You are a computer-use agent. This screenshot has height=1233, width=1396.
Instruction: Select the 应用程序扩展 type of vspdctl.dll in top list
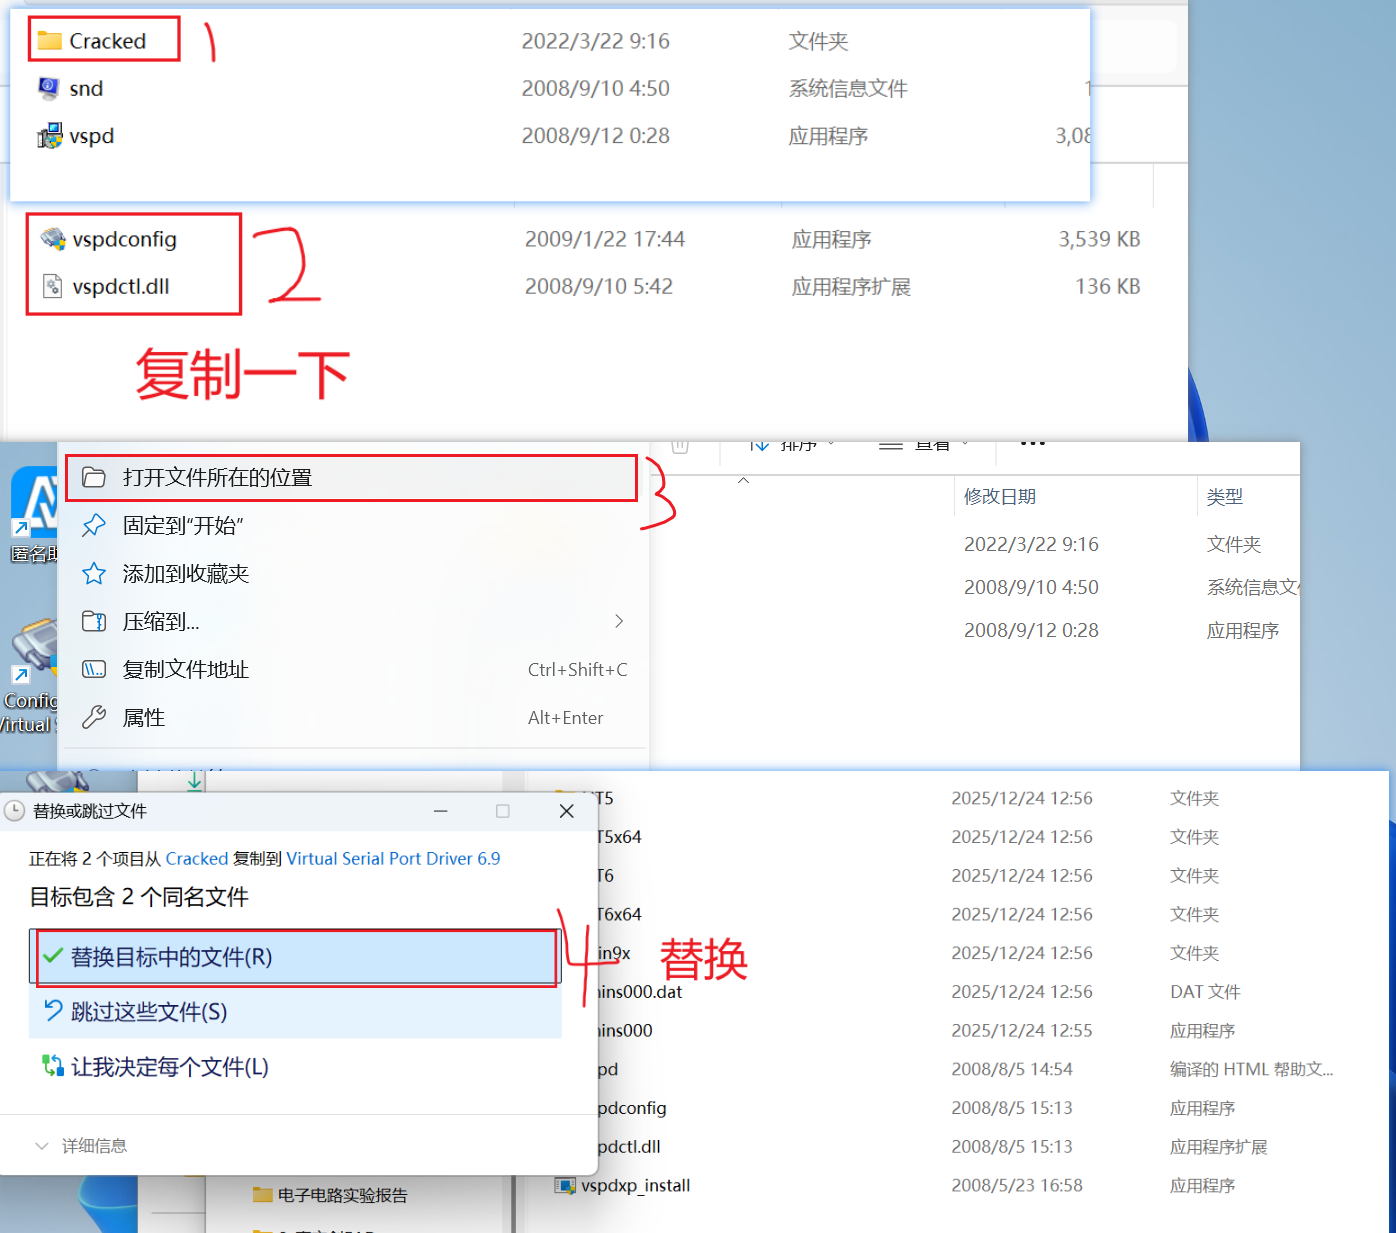(x=851, y=287)
